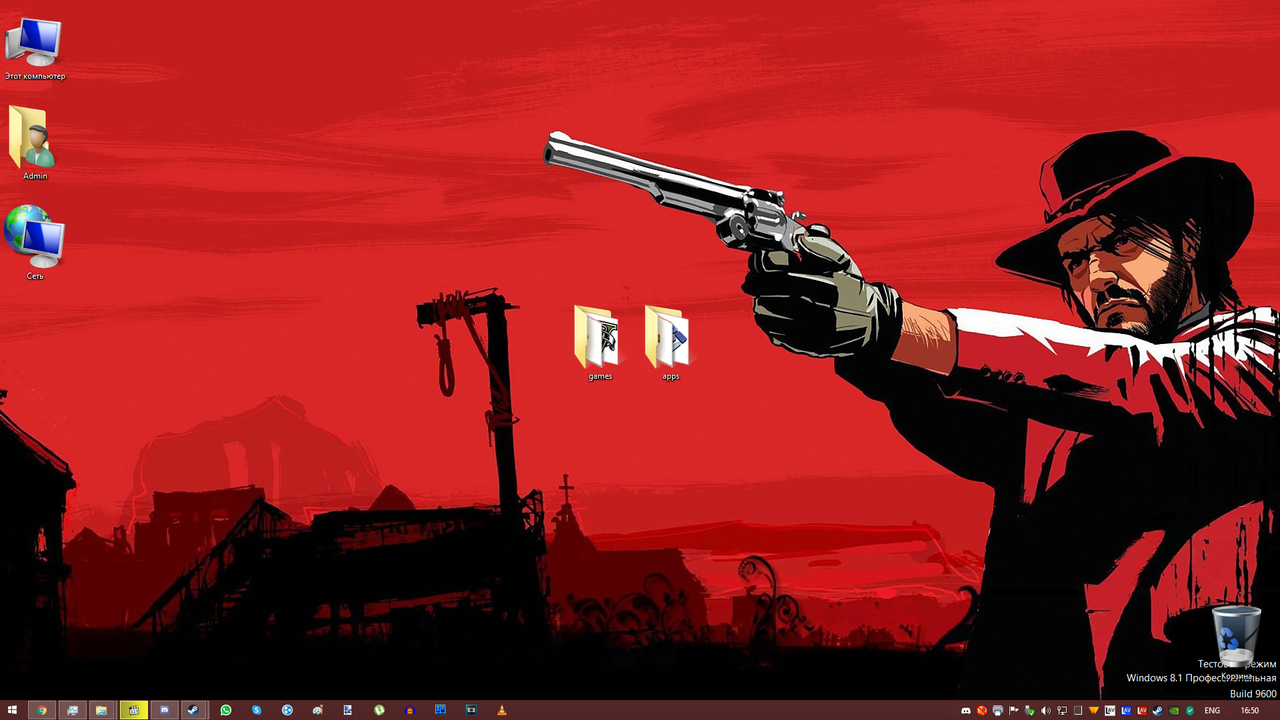
Task: Switch the ENG input language indicator
Action: 1212,711
